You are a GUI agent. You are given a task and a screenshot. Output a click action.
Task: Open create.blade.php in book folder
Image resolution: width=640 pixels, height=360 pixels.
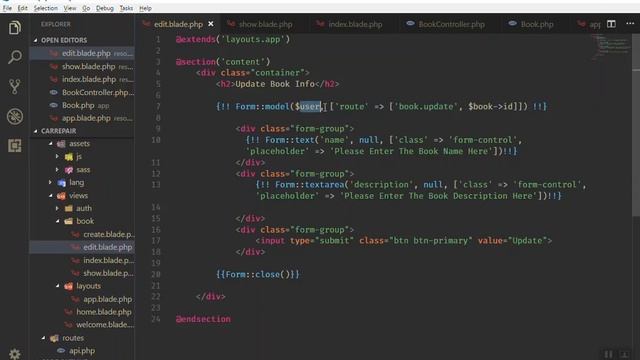pyautogui.click(x=82, y=234)
